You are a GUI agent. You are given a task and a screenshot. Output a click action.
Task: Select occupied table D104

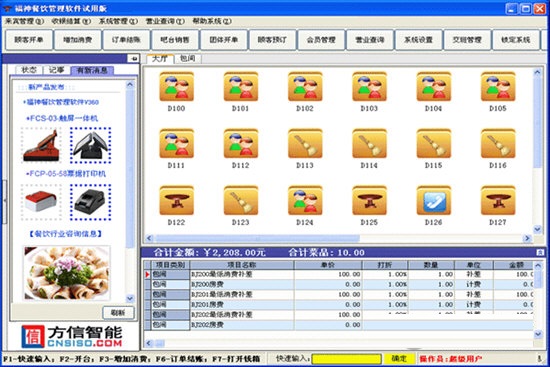click(x=434, y=86)
